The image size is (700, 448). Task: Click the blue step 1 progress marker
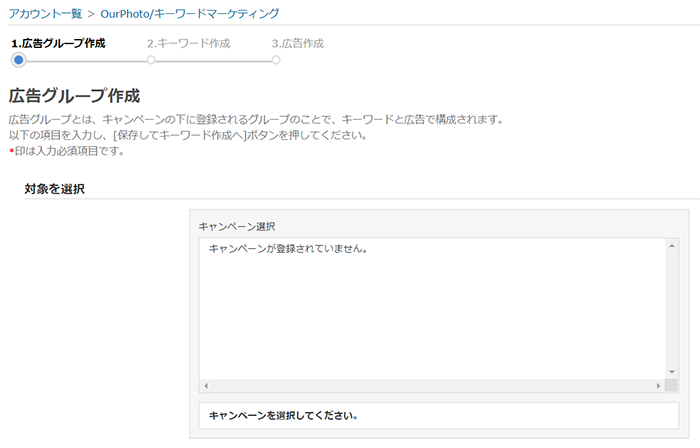18,60
